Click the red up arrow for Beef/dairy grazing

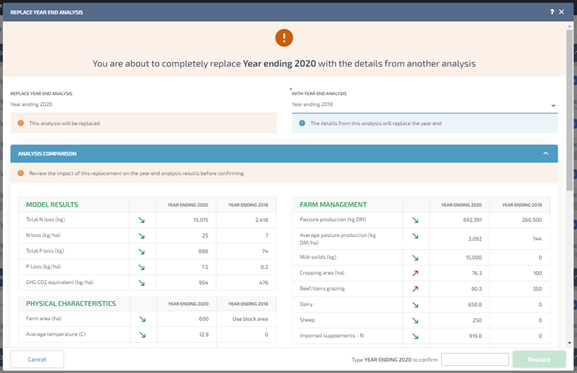(x=415, y=289)
